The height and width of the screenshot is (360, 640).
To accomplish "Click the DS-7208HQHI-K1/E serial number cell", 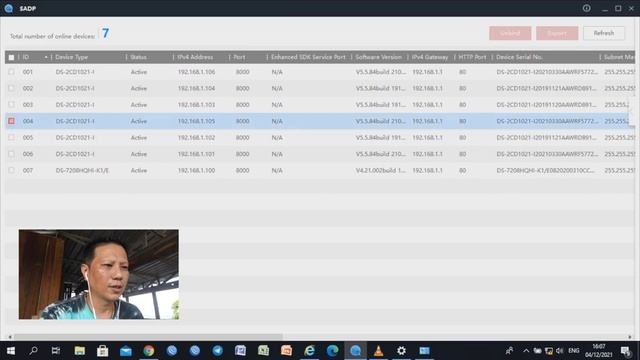I will (546, 170).
